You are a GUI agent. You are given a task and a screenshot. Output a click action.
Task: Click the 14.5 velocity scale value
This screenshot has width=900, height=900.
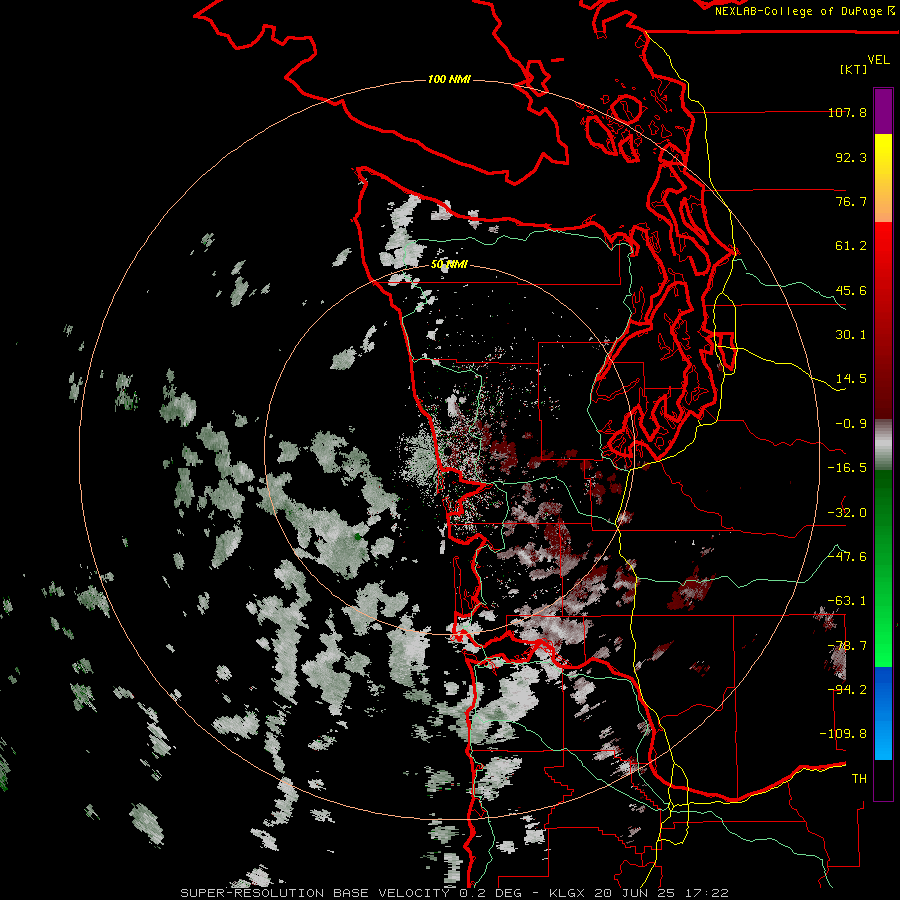point(851,379)
